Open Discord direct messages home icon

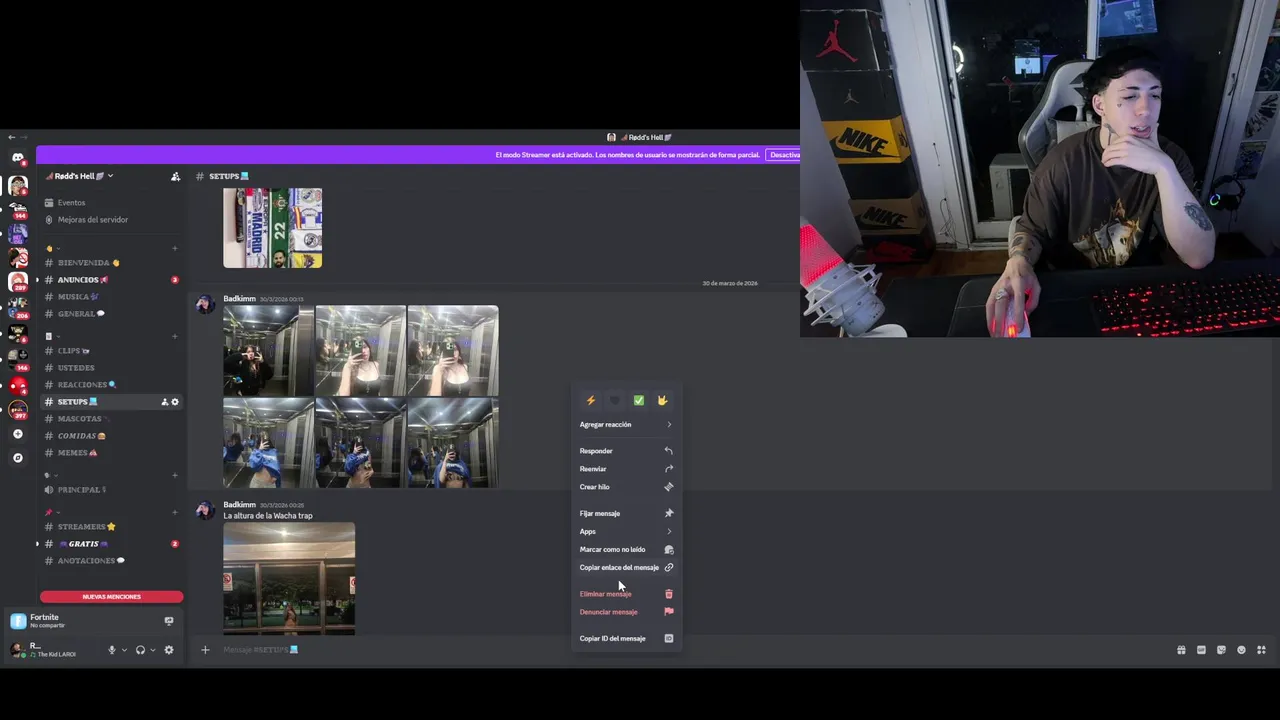coord(18,158)
